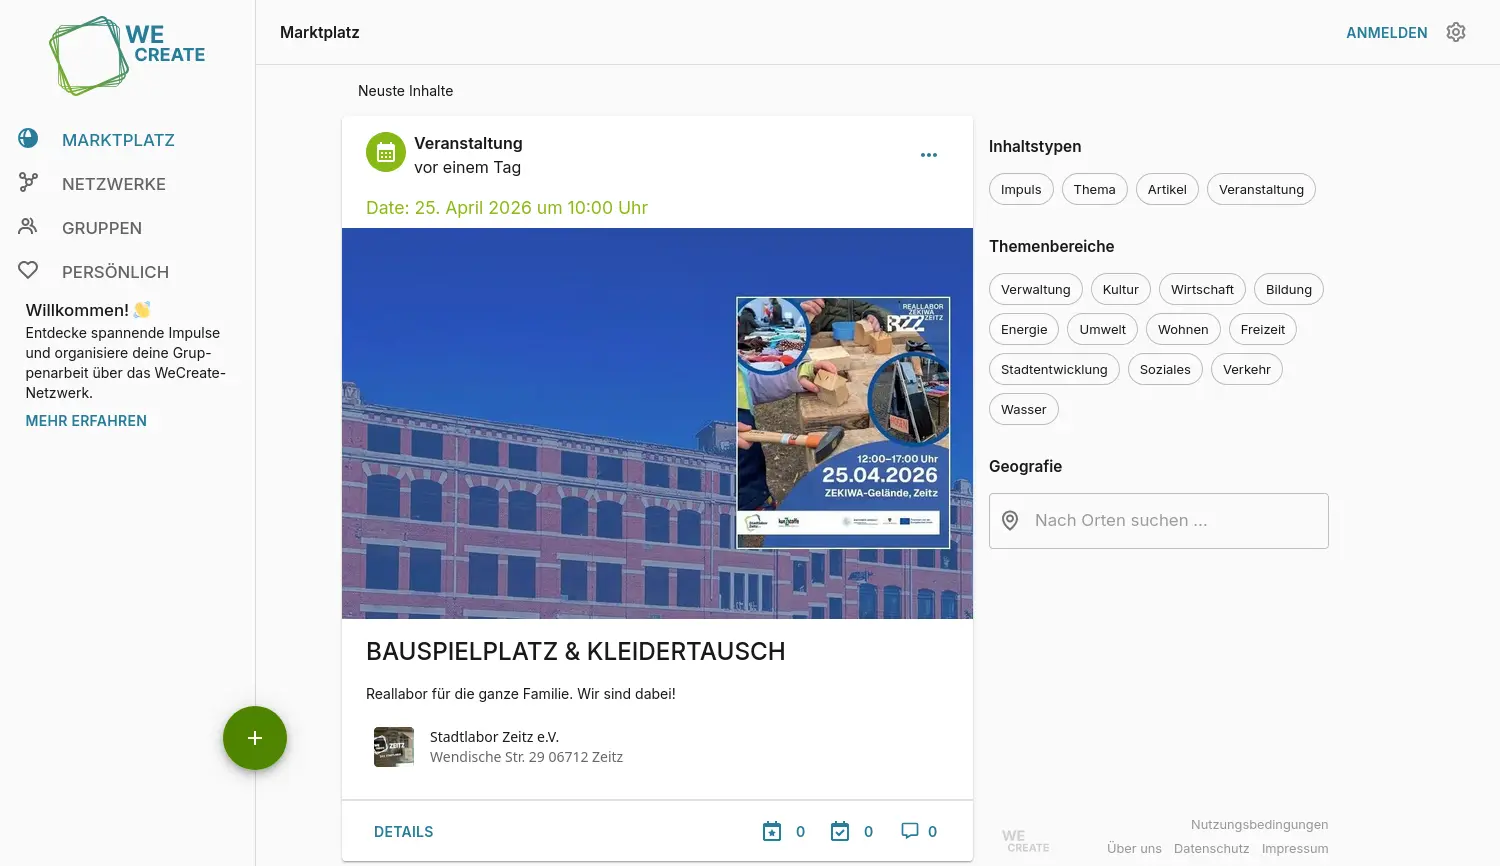Viewport: 1500px width, 866px height.
Task: Click the Persönlich heart icon
Action: pos(28,271)
